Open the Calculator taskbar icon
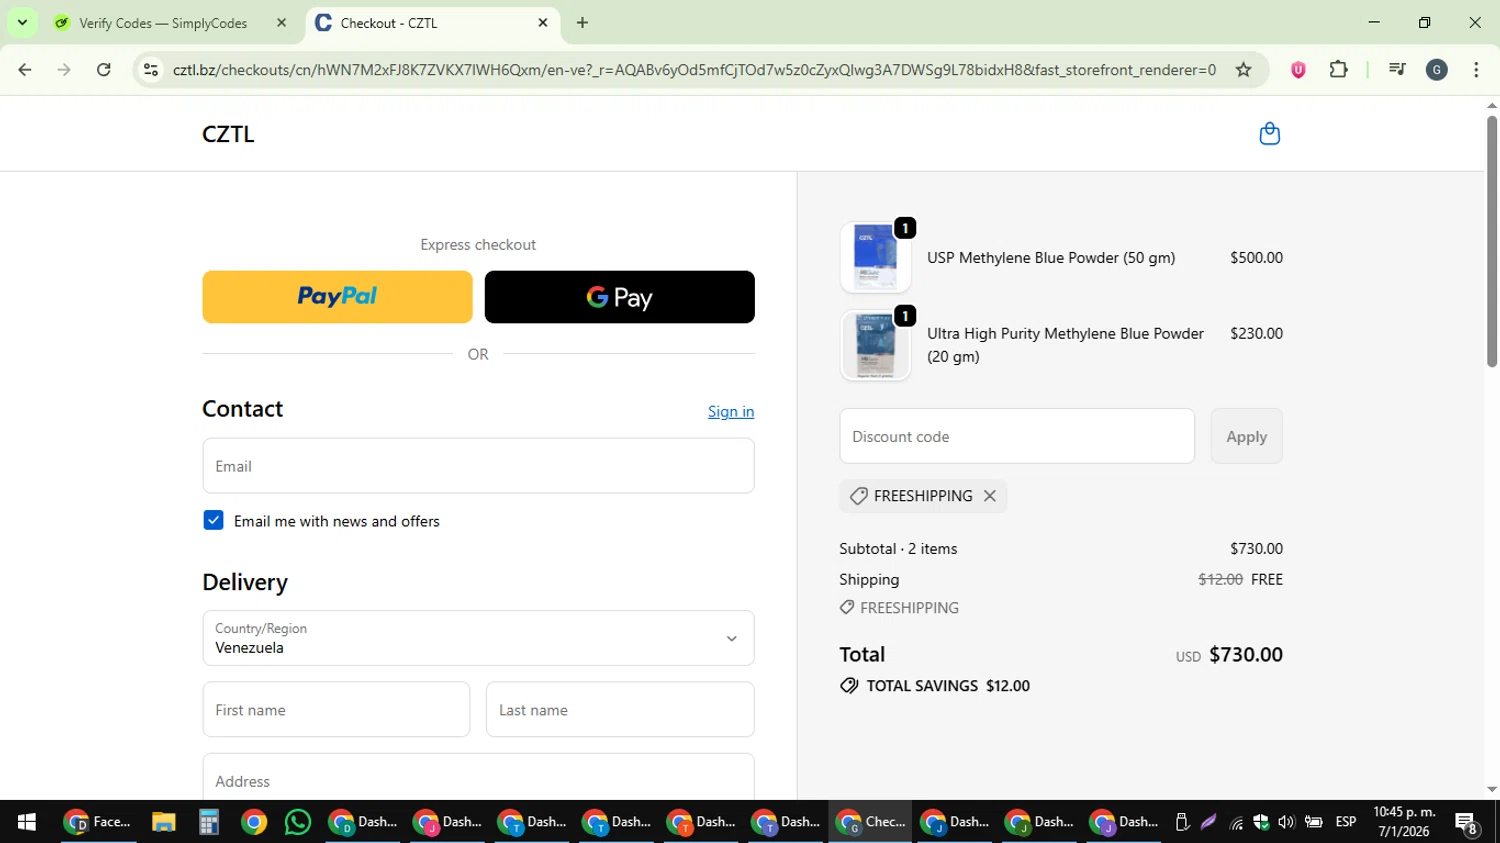This screenshot has width=1500, height=843. coord(208,822)
